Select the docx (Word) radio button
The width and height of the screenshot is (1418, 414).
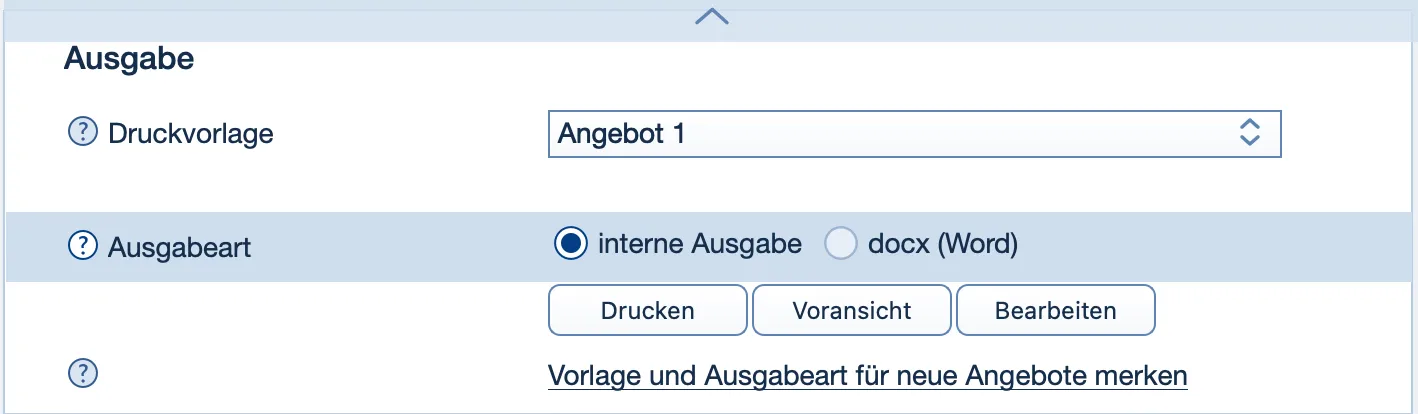tap(840, 244)
